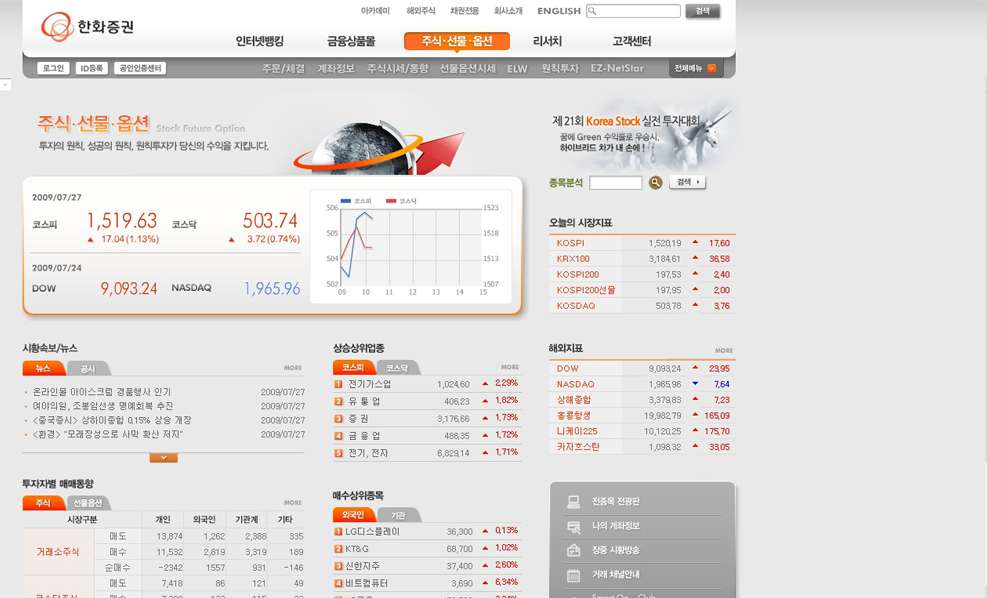Click the 종목분석 stock input field
Screen dimensions: 987x598
tap(615, 183)
